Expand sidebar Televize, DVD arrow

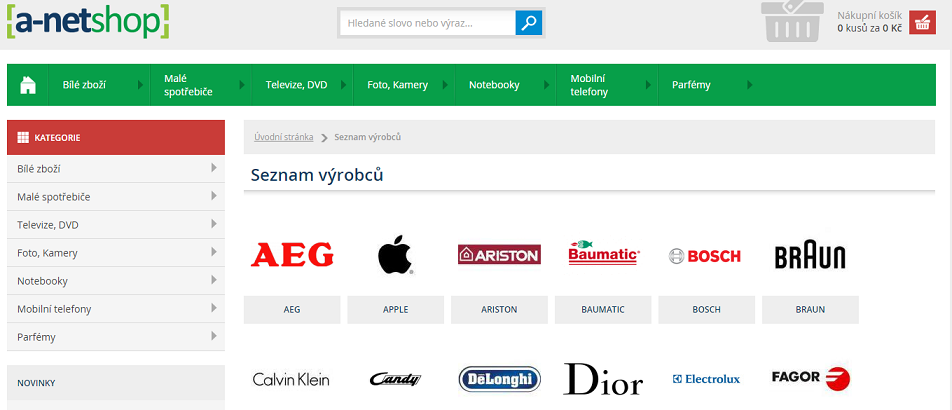214,224
